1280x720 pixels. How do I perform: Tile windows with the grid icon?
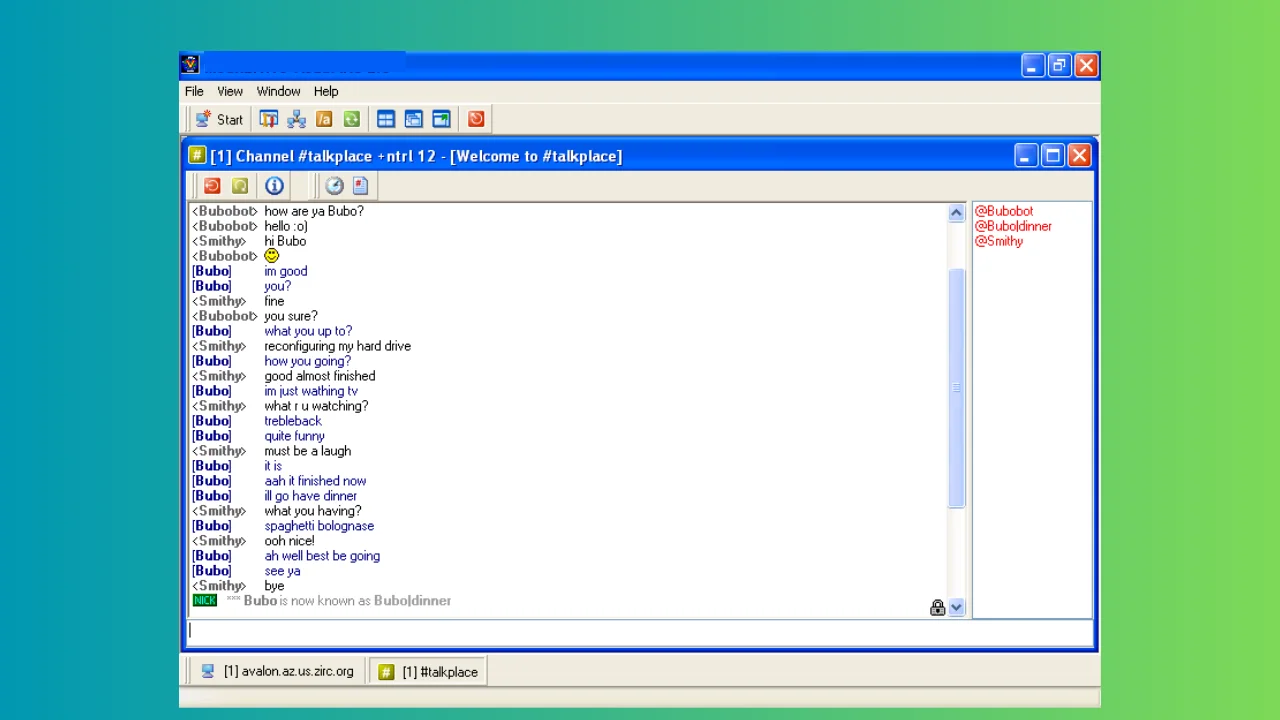386,119
